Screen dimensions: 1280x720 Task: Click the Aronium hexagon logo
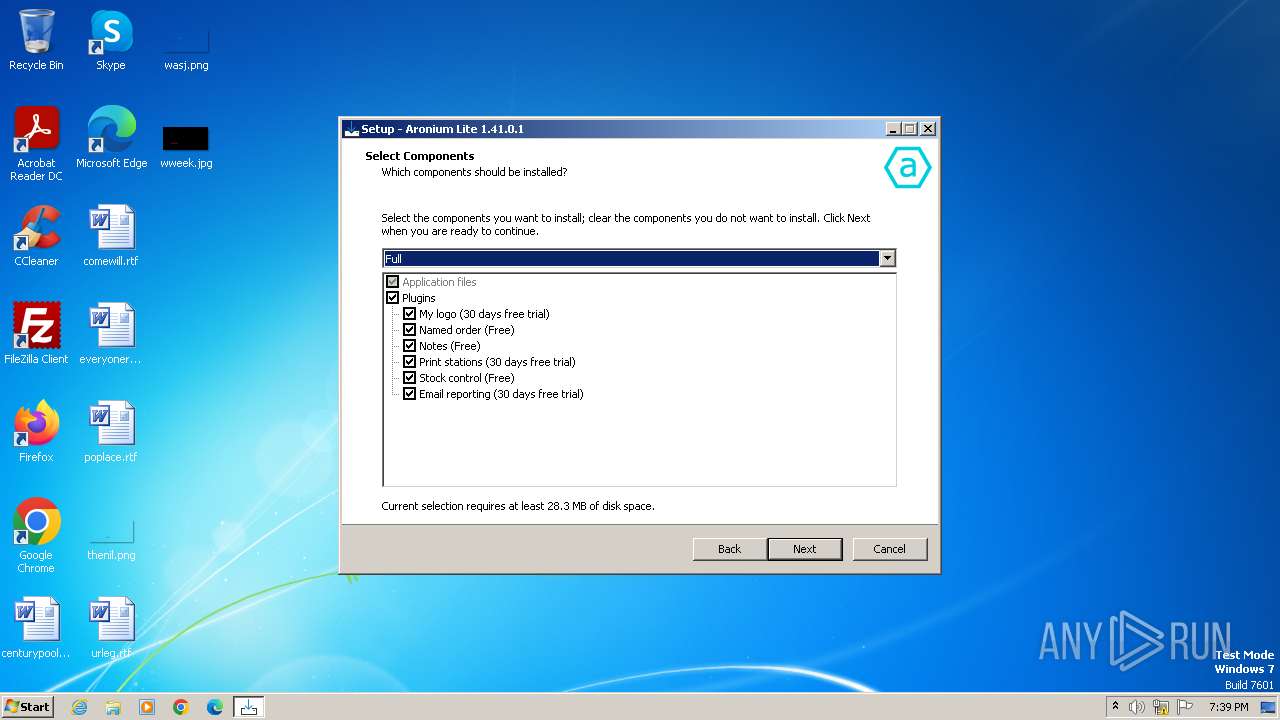(x=907, y=168)
